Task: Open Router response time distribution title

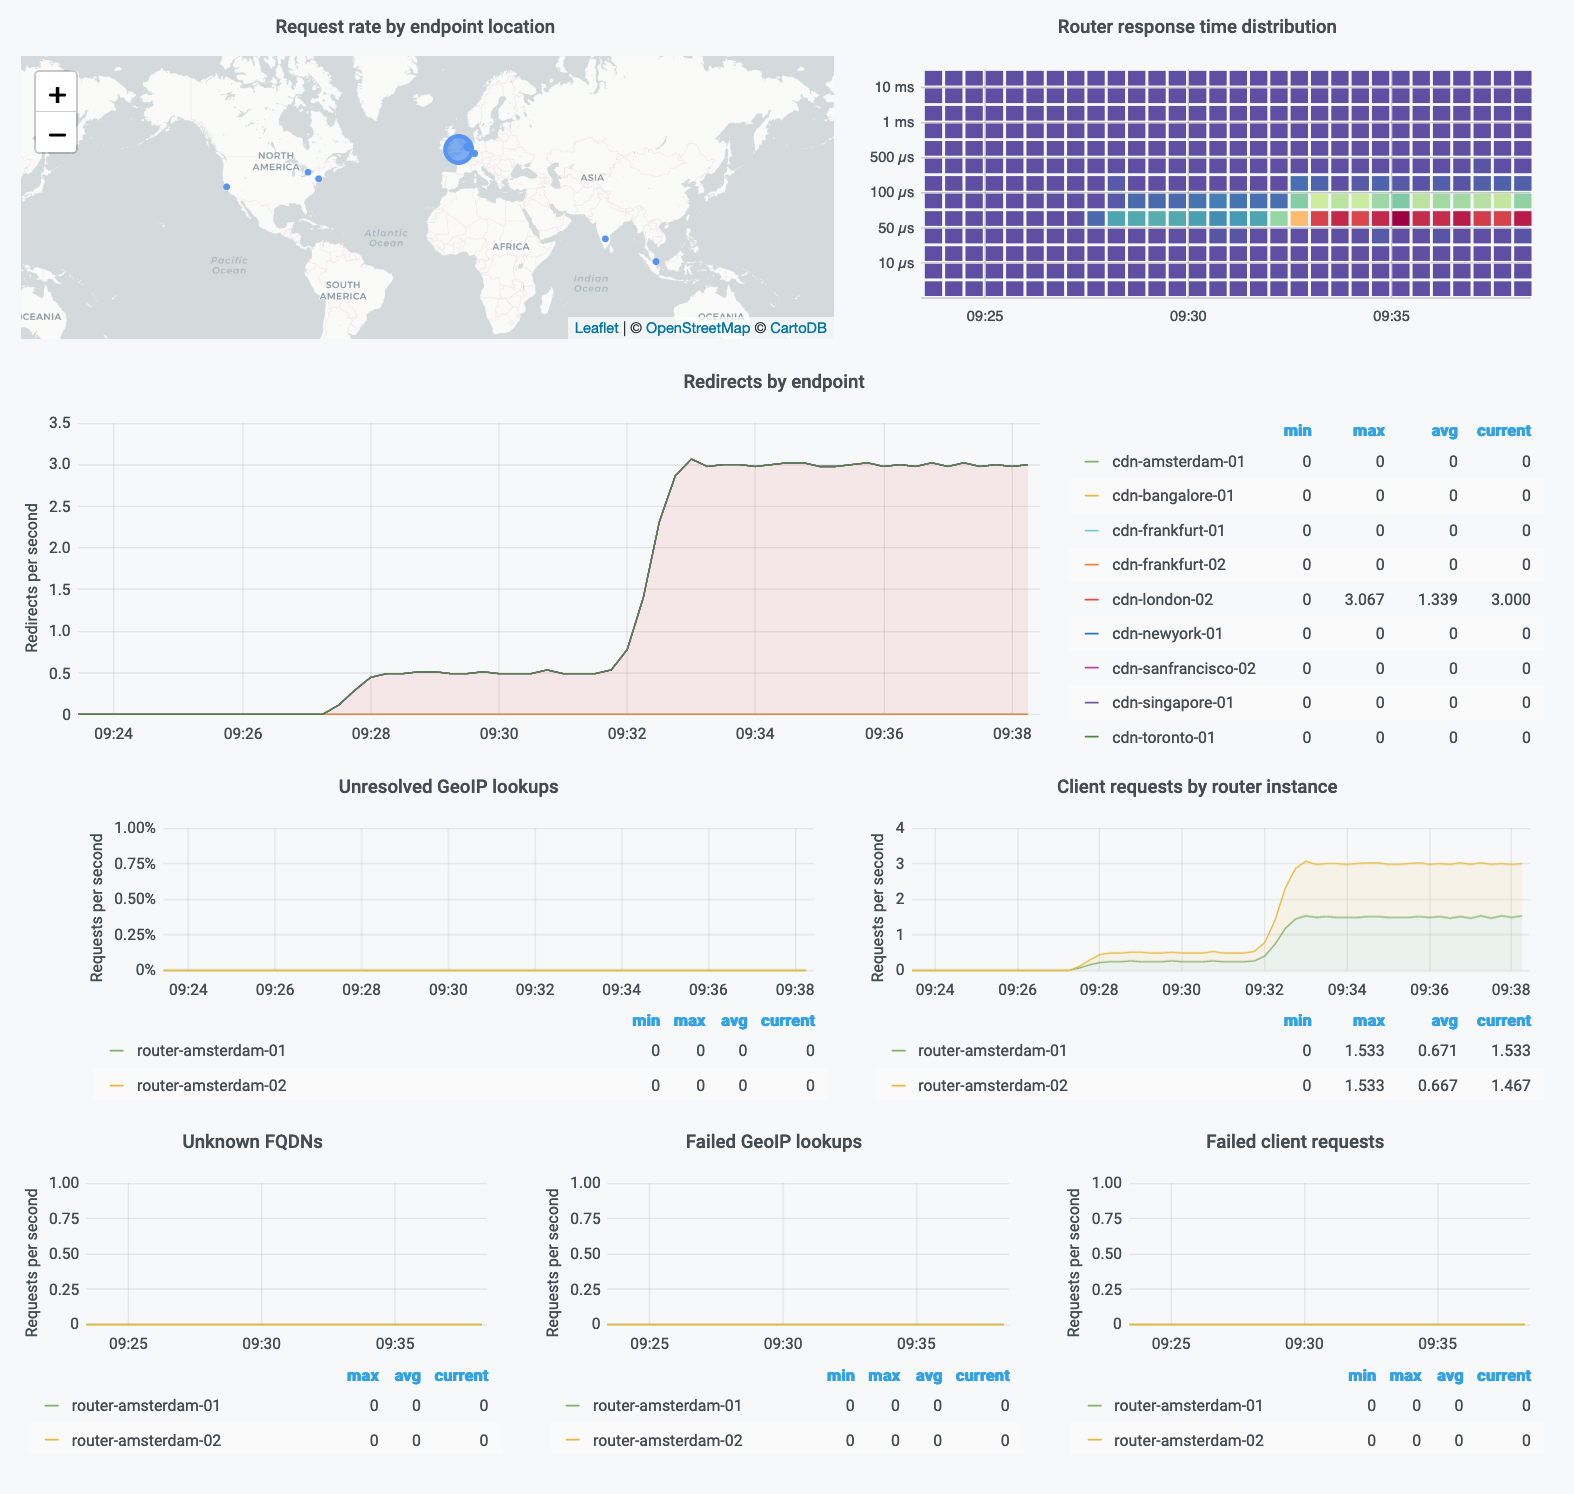Action: [x=1197, y=27]
